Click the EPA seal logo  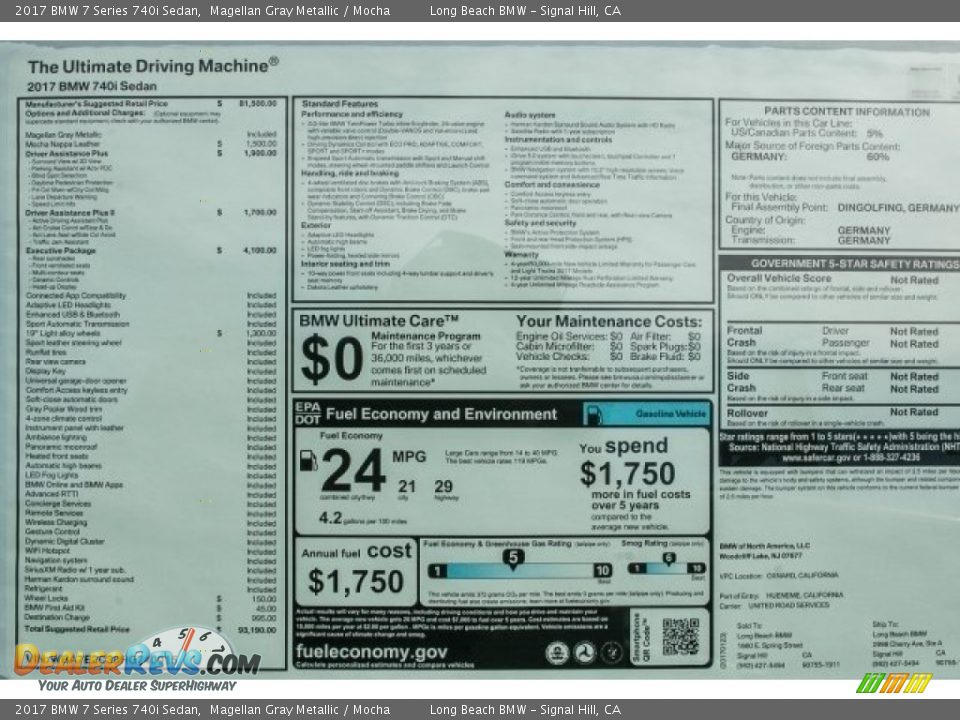[558, 653]
